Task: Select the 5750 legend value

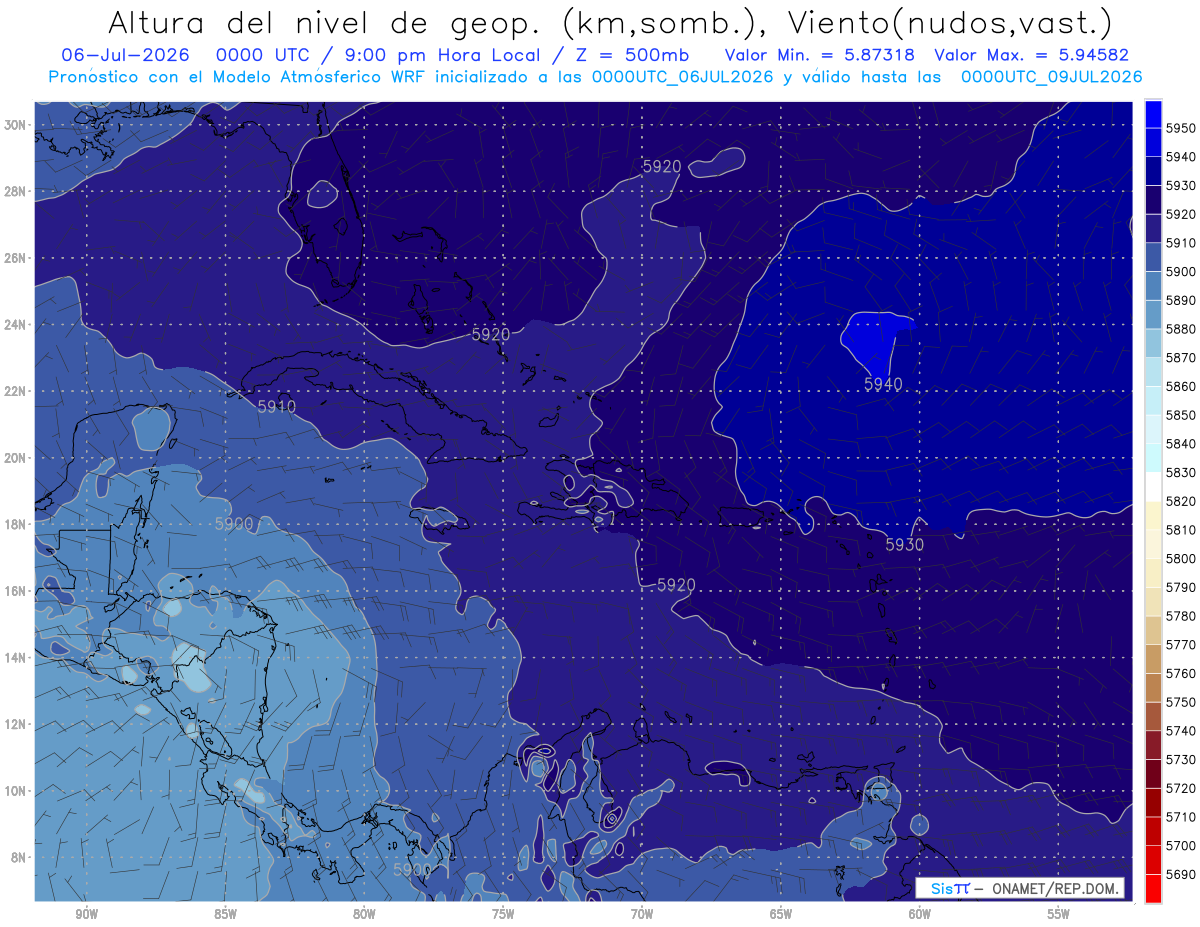Action: [1181, 702]
